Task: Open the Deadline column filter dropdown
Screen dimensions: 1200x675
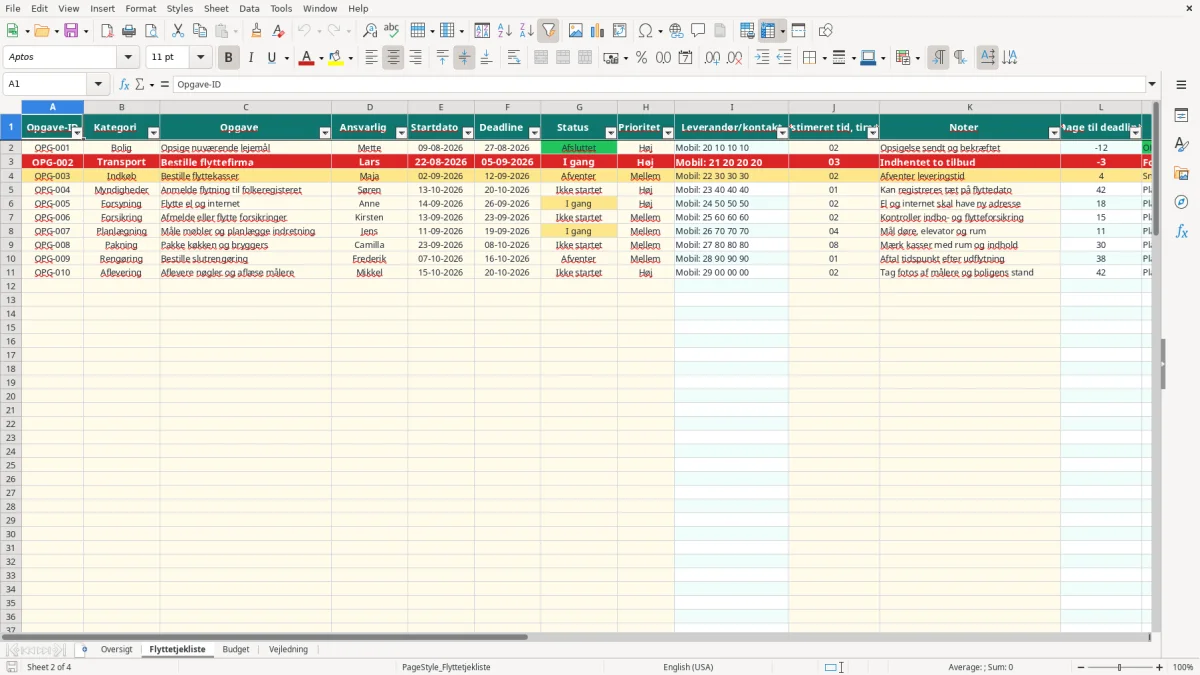Action: point(534,133)
